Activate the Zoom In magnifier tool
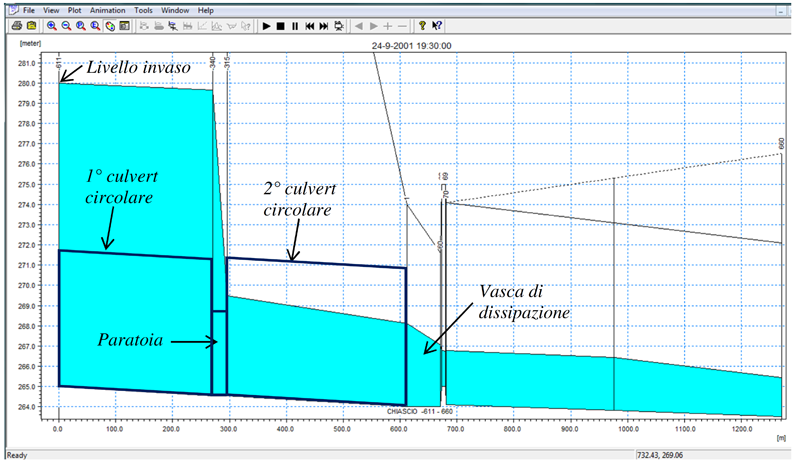 click(52, 25)
